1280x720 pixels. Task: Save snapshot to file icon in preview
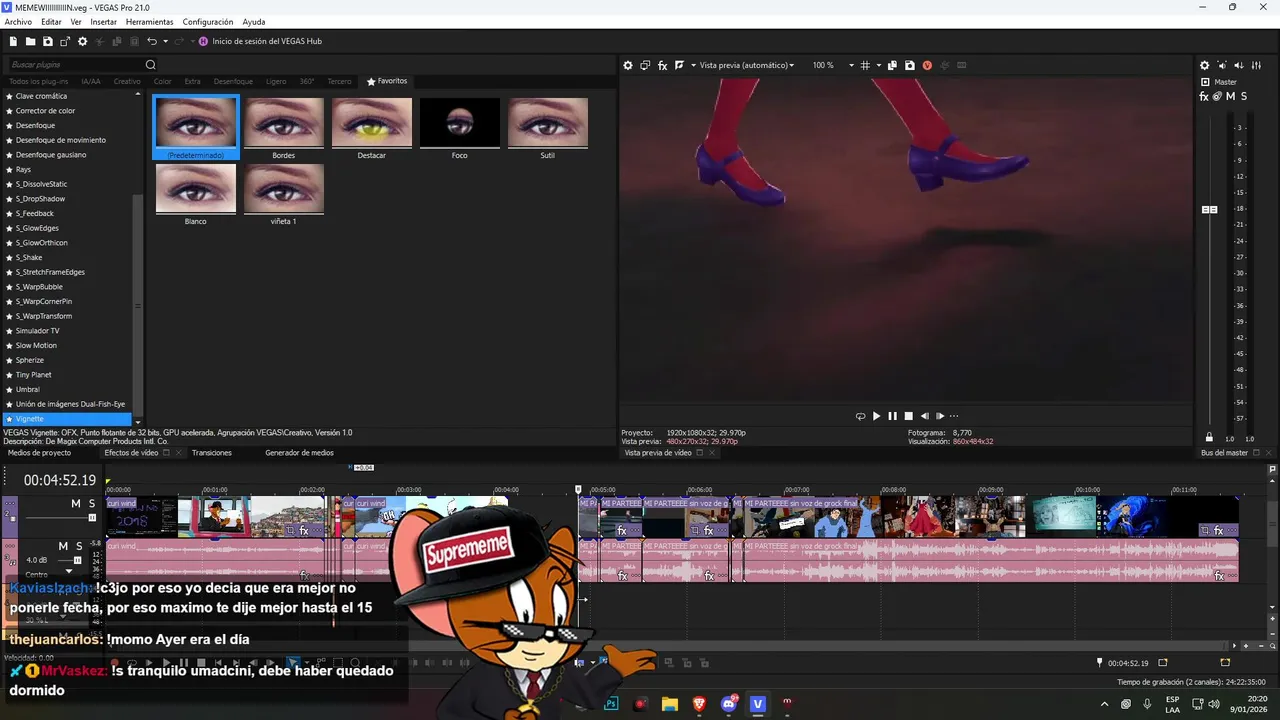pos(909,65)
